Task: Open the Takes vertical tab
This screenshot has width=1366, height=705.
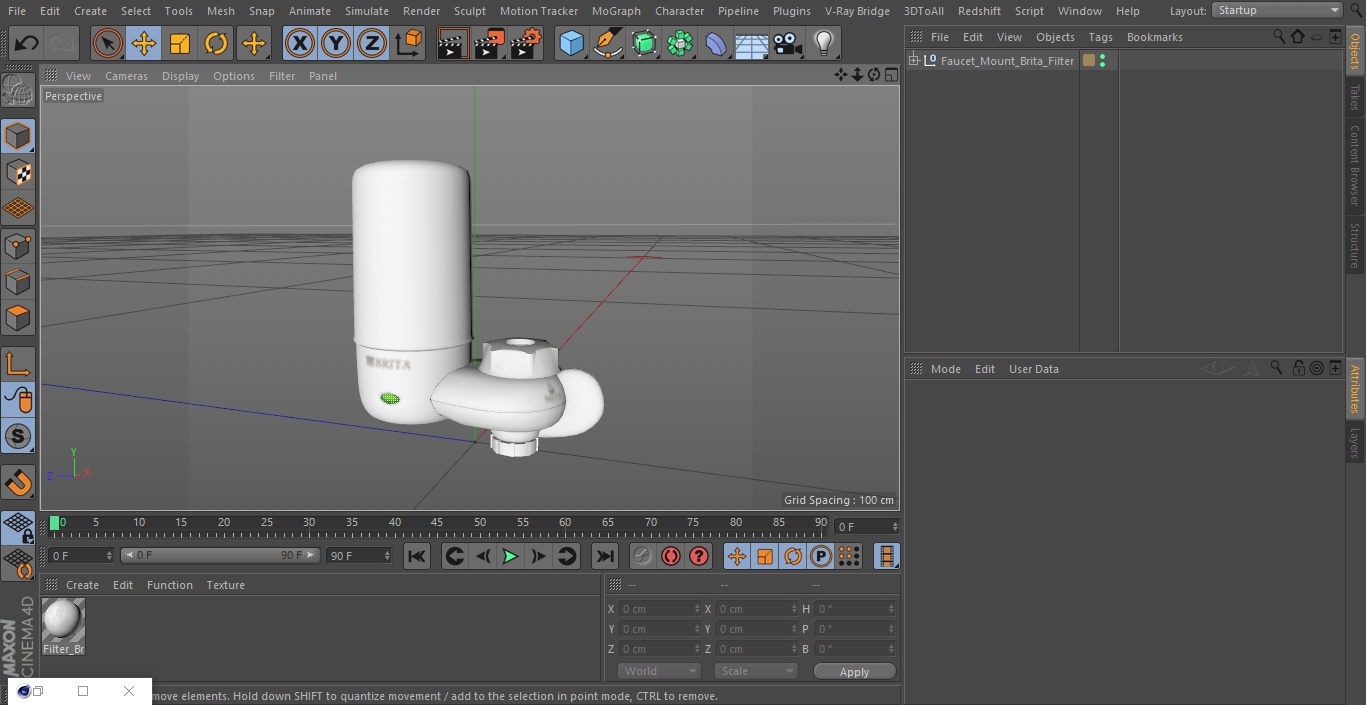Action: pyautogui.click(x=1355, y=97)
